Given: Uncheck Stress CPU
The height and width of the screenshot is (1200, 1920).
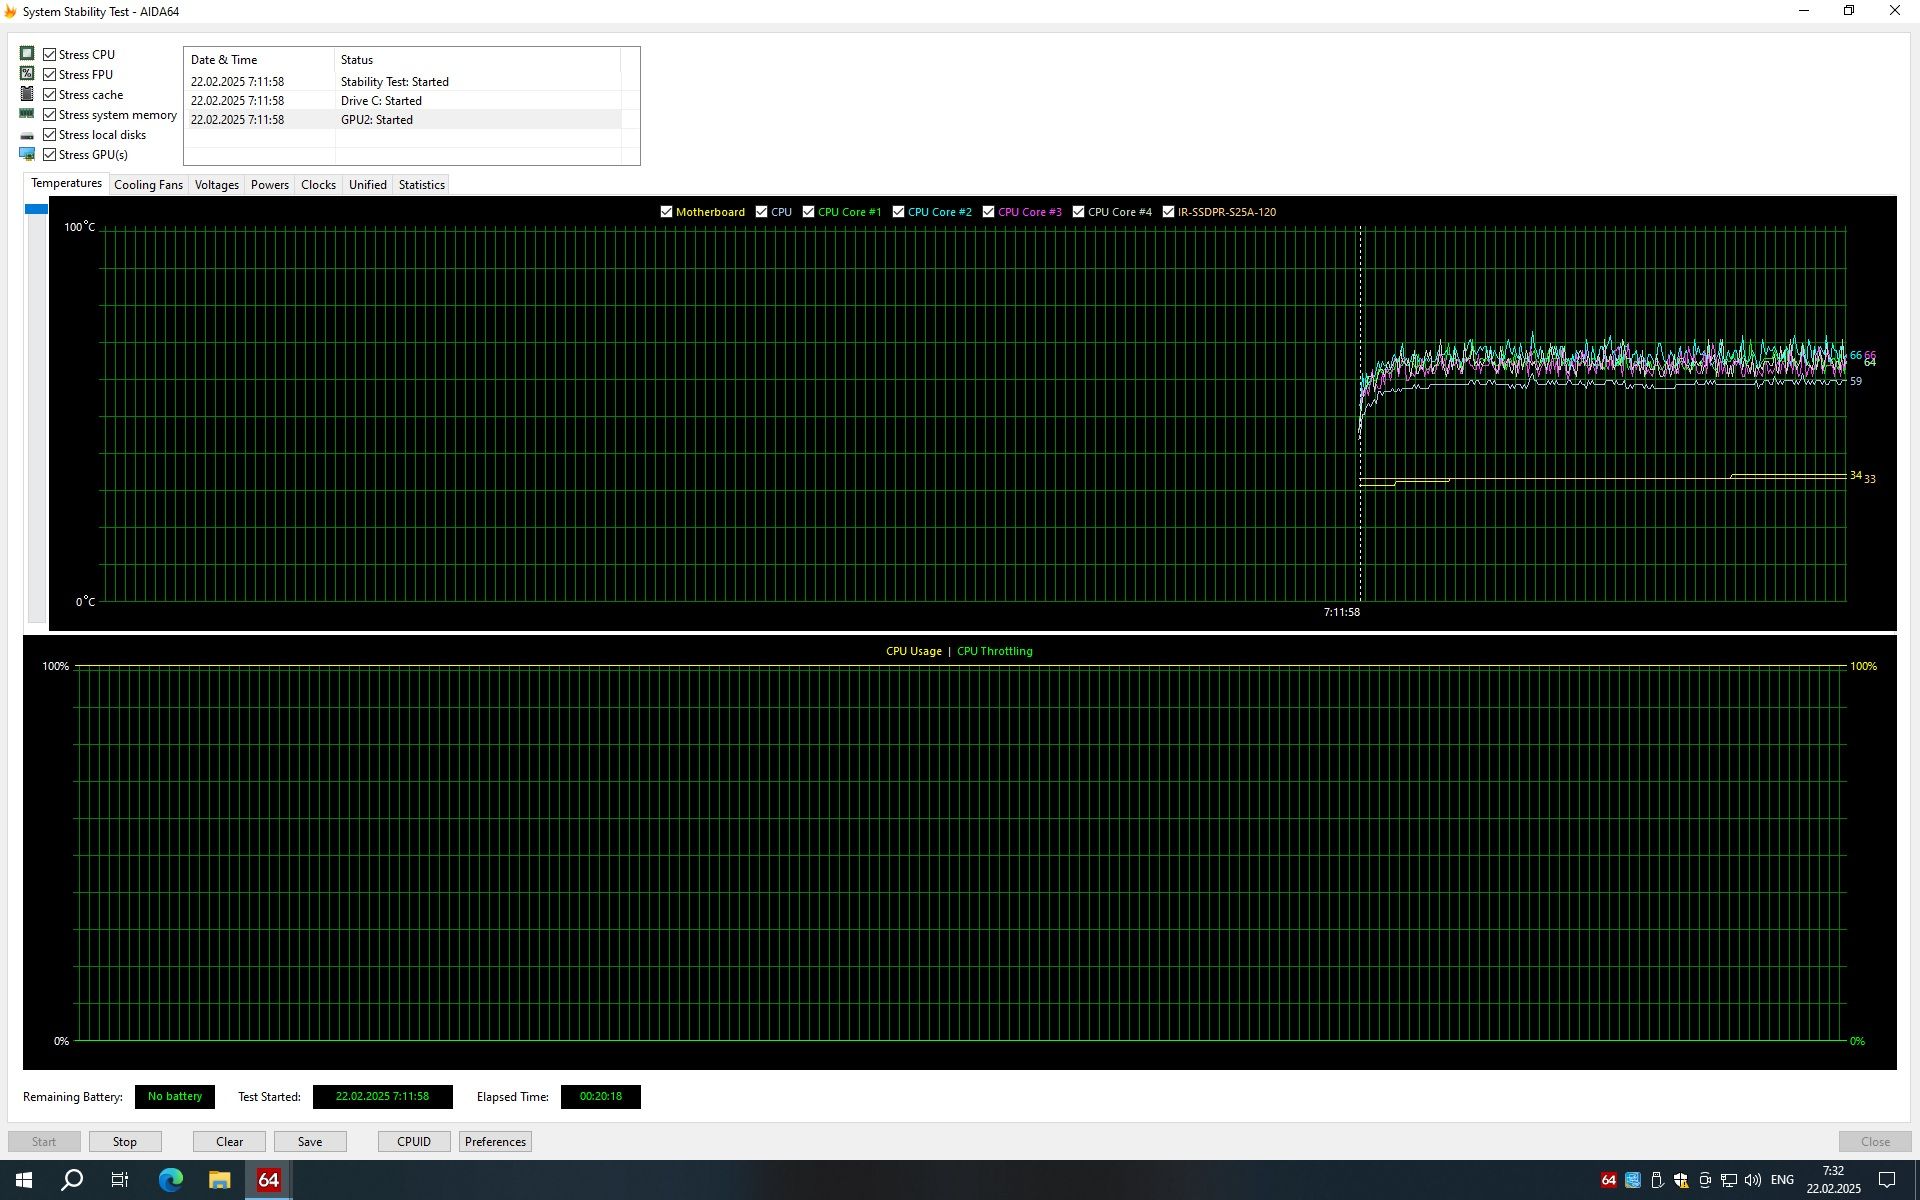Looking at the screenshot, I should [x=50, y=54].
